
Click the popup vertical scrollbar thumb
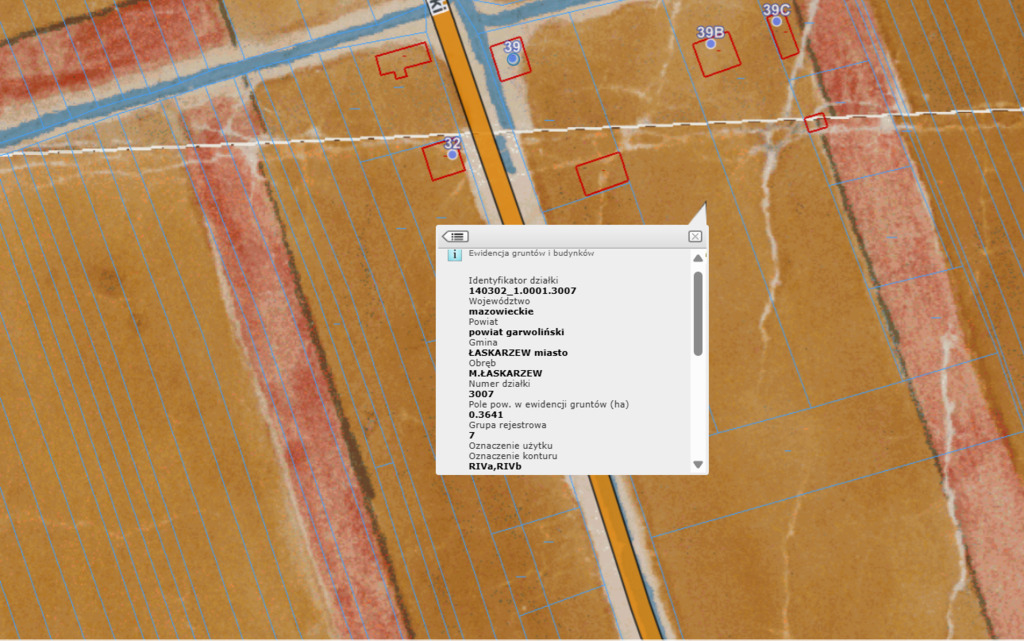coord(698,312)
